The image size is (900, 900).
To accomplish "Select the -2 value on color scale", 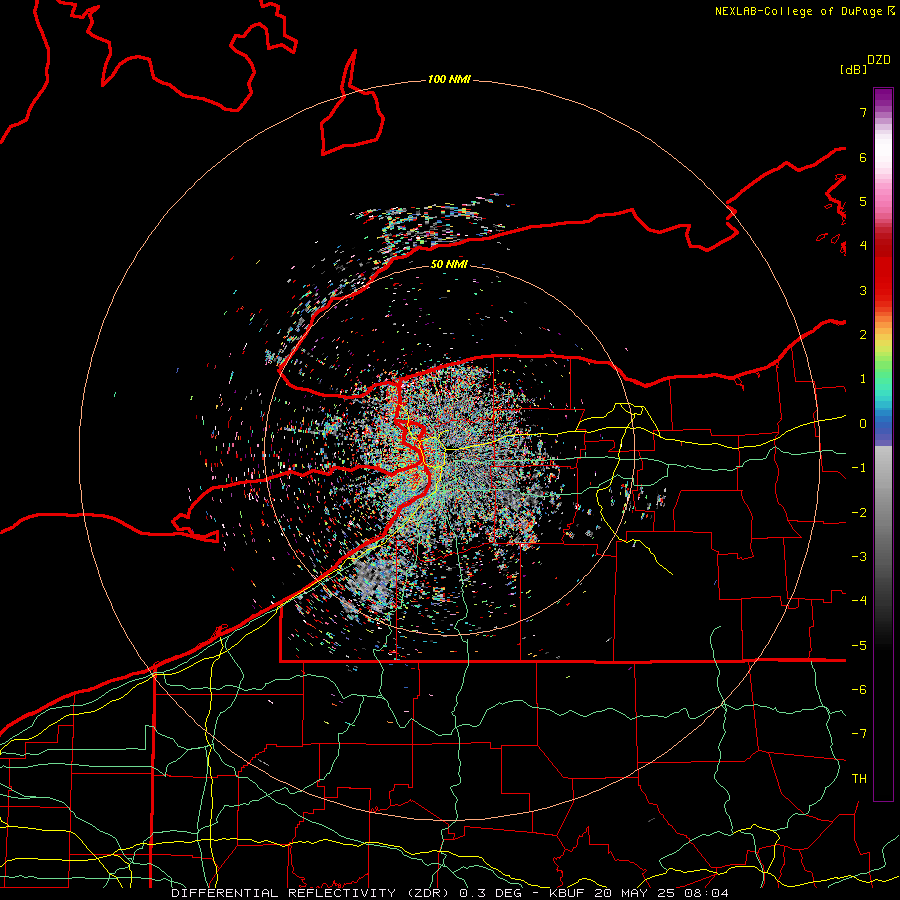I will click(x=859, y=513).
